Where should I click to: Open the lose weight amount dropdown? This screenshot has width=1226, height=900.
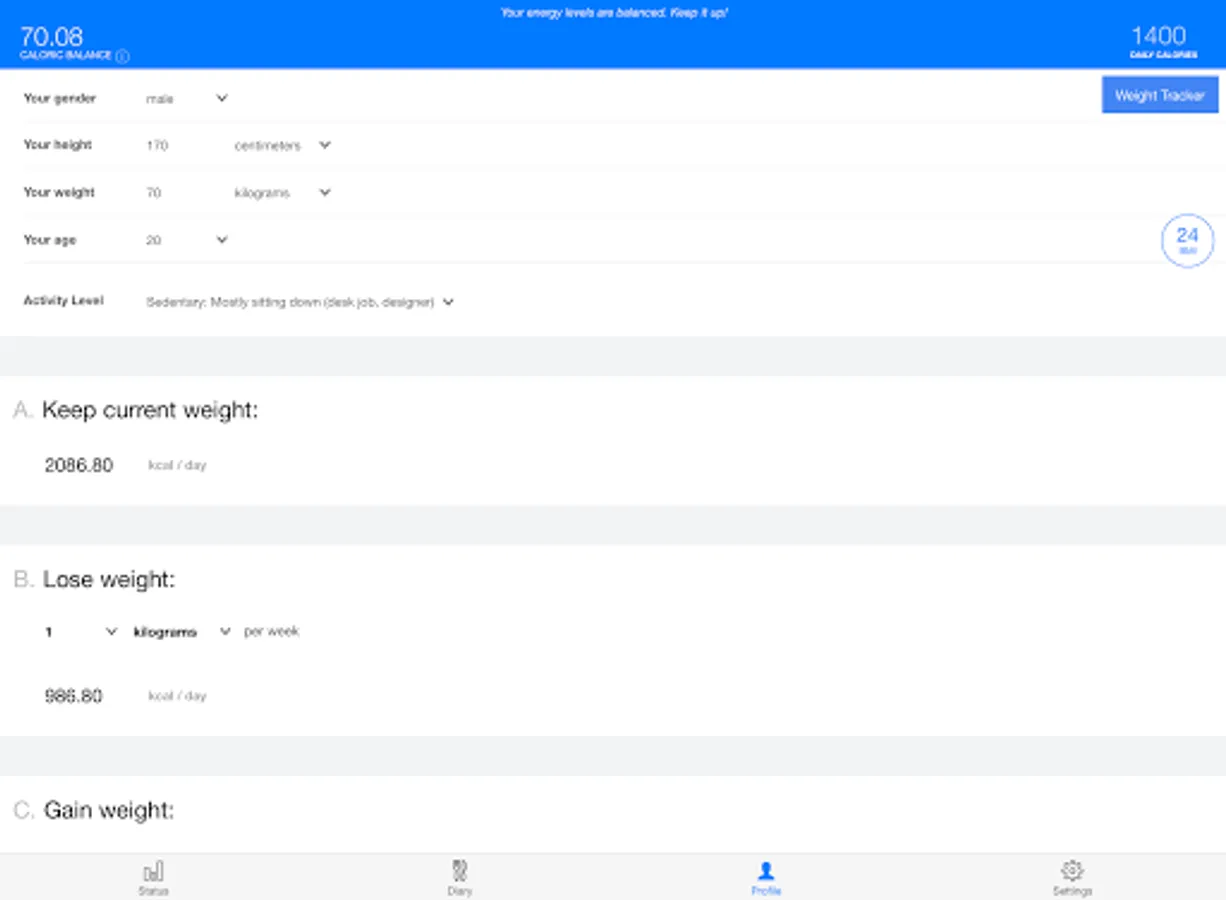pyautogui.click(x=80, y=632)
